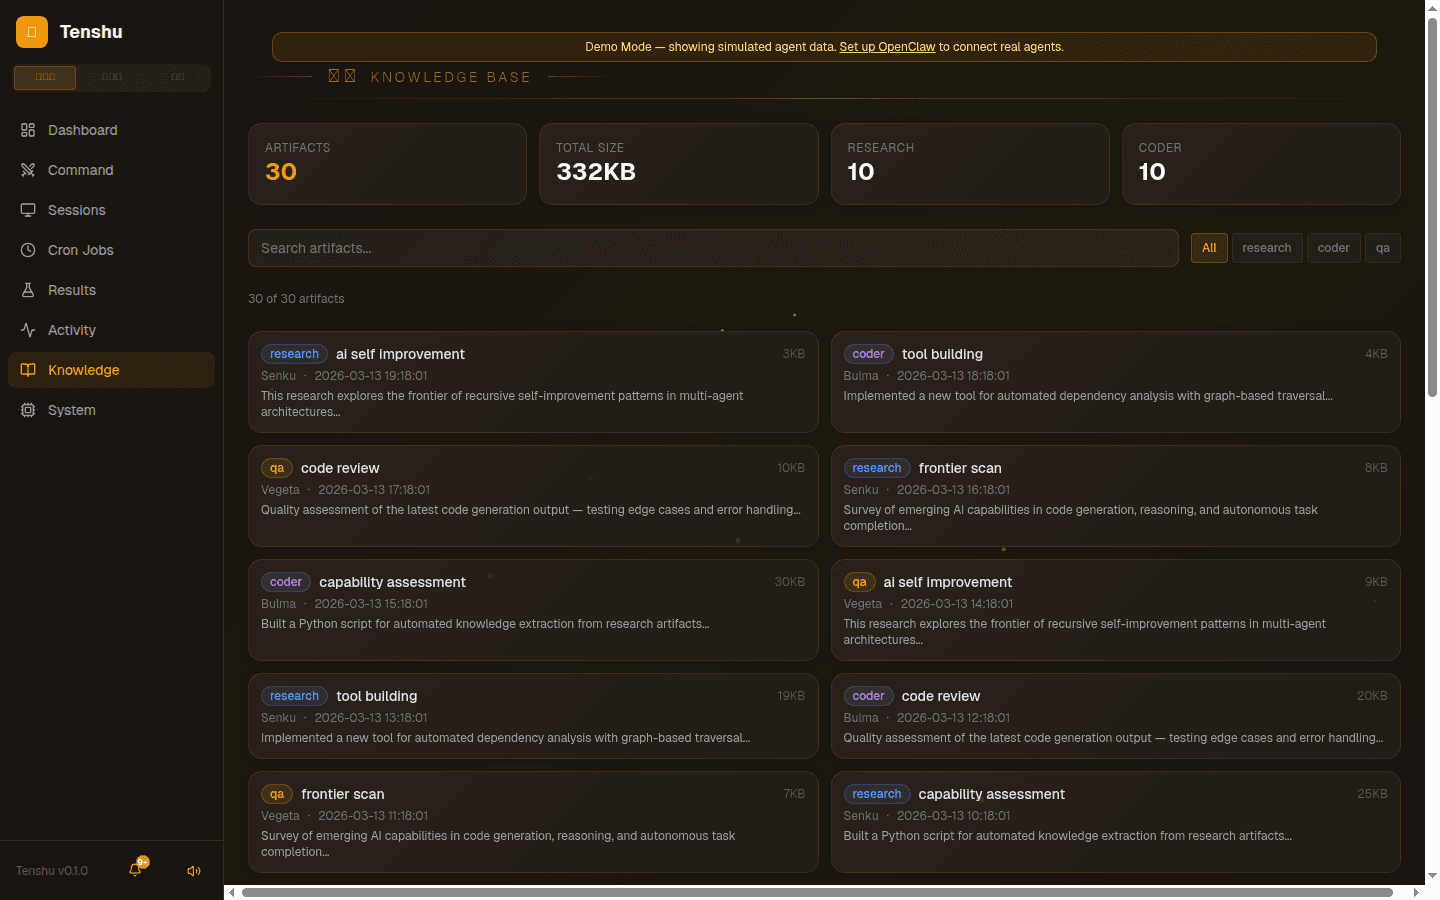
Task: Click the Command crossed-swords icon
Action: tap(28, 170)
